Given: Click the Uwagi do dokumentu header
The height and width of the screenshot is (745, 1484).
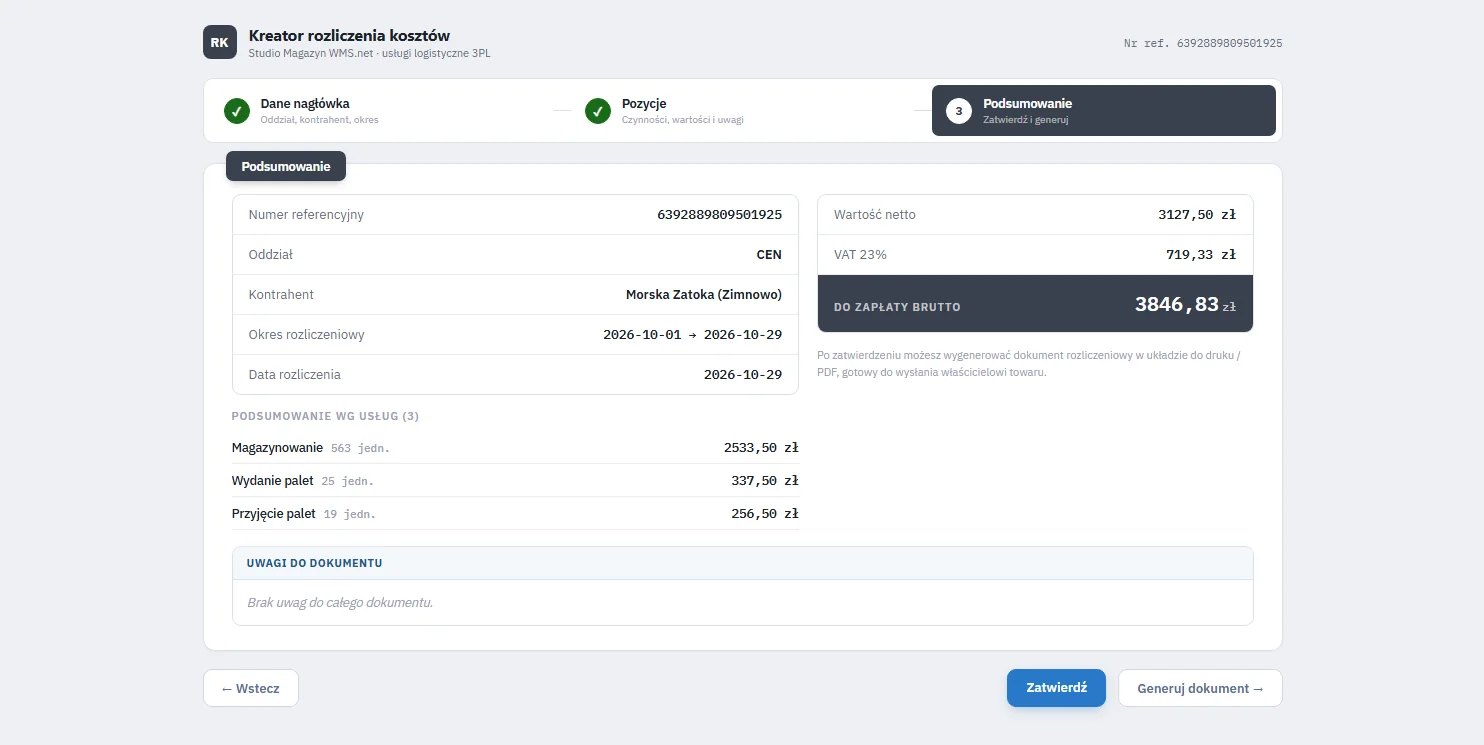Looking at the screenshot, I should click(742, 563).
